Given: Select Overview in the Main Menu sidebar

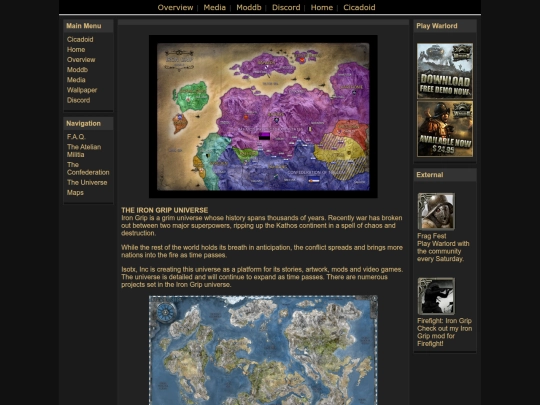Looking at the screenshot, I should coord(81,60).
